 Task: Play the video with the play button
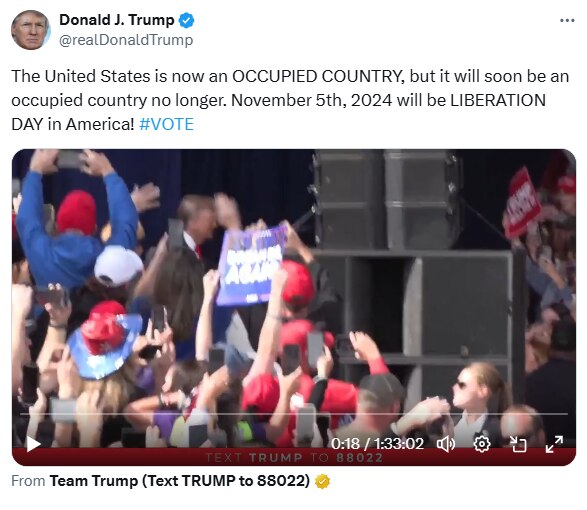click(x=33, y=444)
